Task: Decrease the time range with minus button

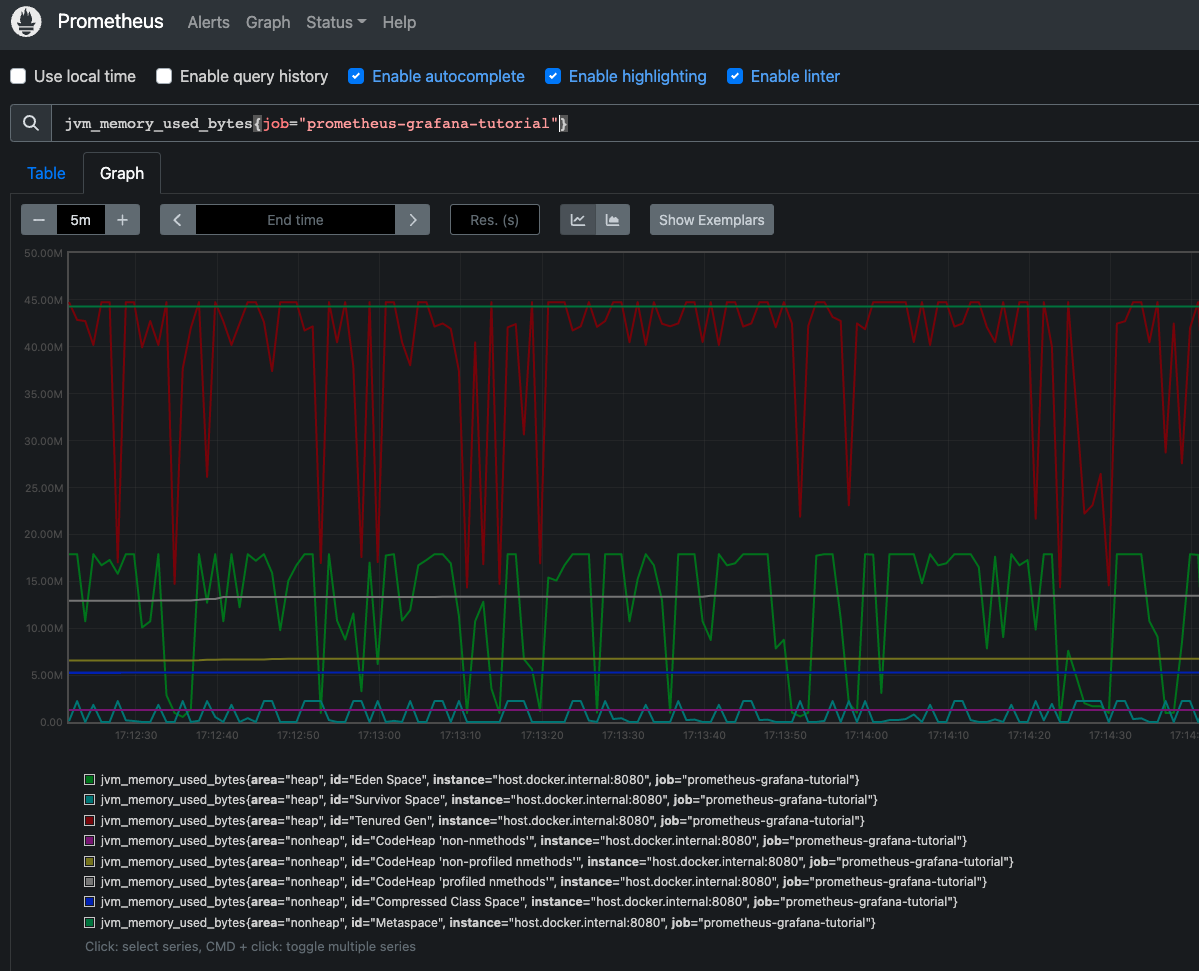Action: (x=39, y=220)
